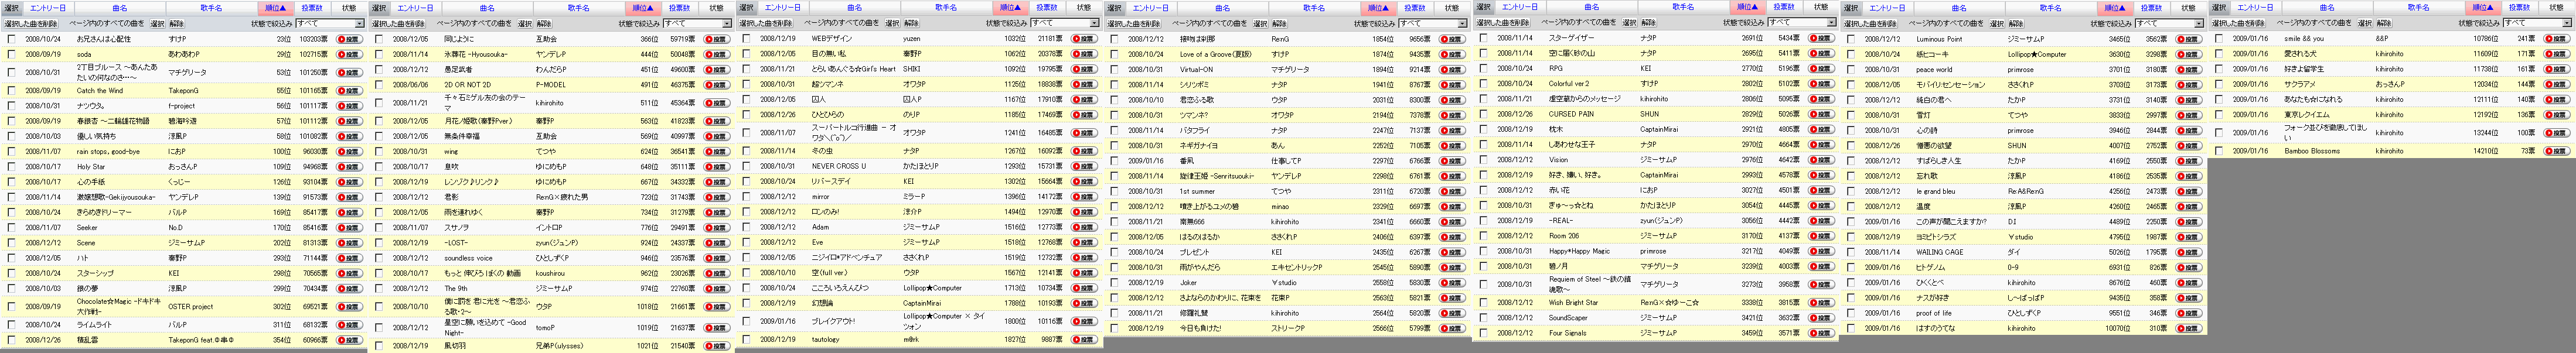Select the checkbox beside 'rain stops, good-bye'
2576x353 pixels.
pyautogui.click(x=11, y=152)
